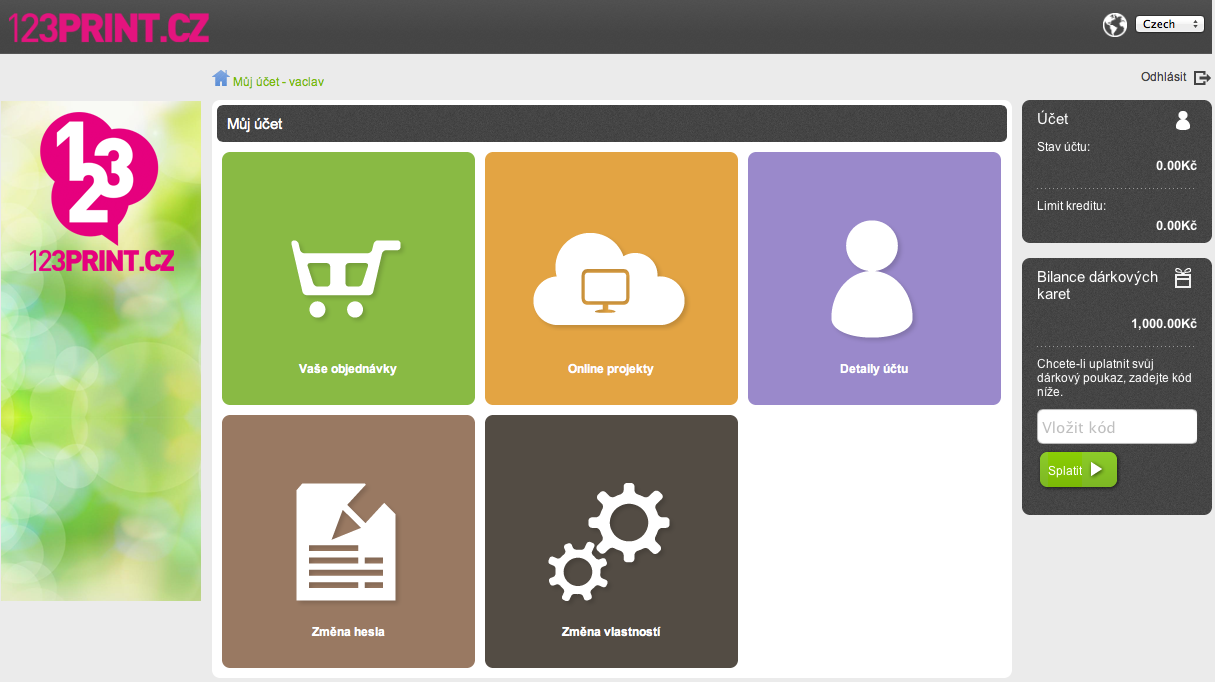Click the document pen icon

click(x=346, y=541)
